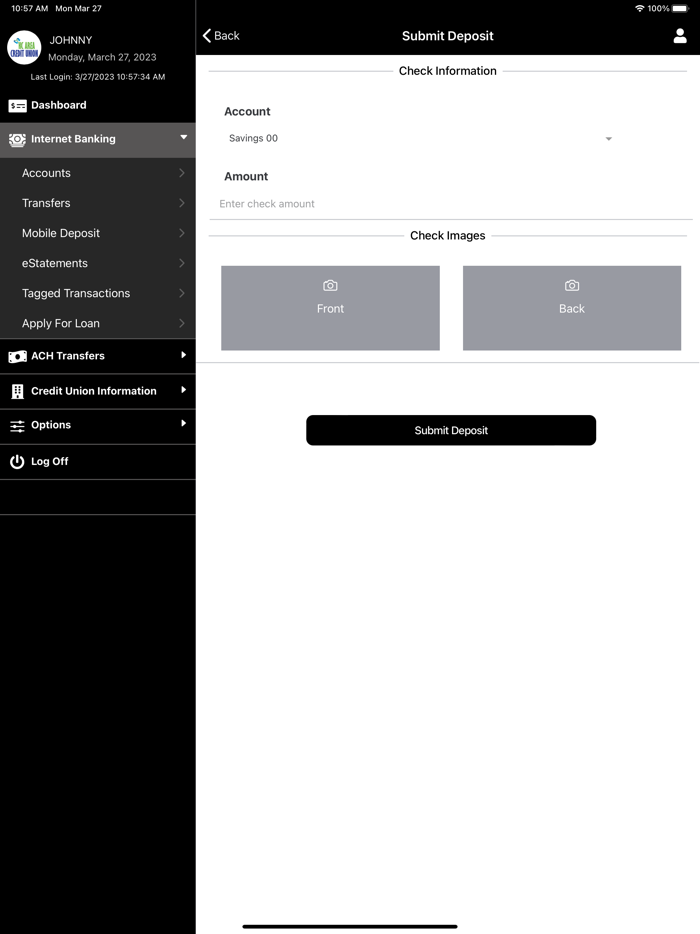Image resolution: width=700 pixels, height=934 pixels.
Task: Click the chevron next to Apply For Loan
Action: pos(182,323)
